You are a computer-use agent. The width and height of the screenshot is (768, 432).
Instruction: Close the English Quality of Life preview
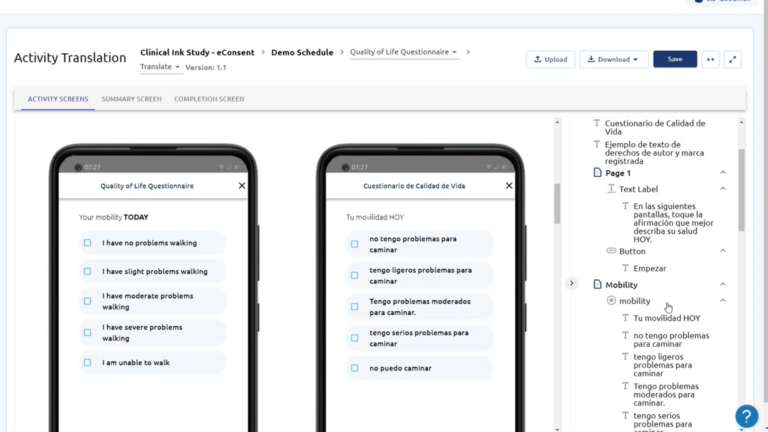[x=242, y=186]
